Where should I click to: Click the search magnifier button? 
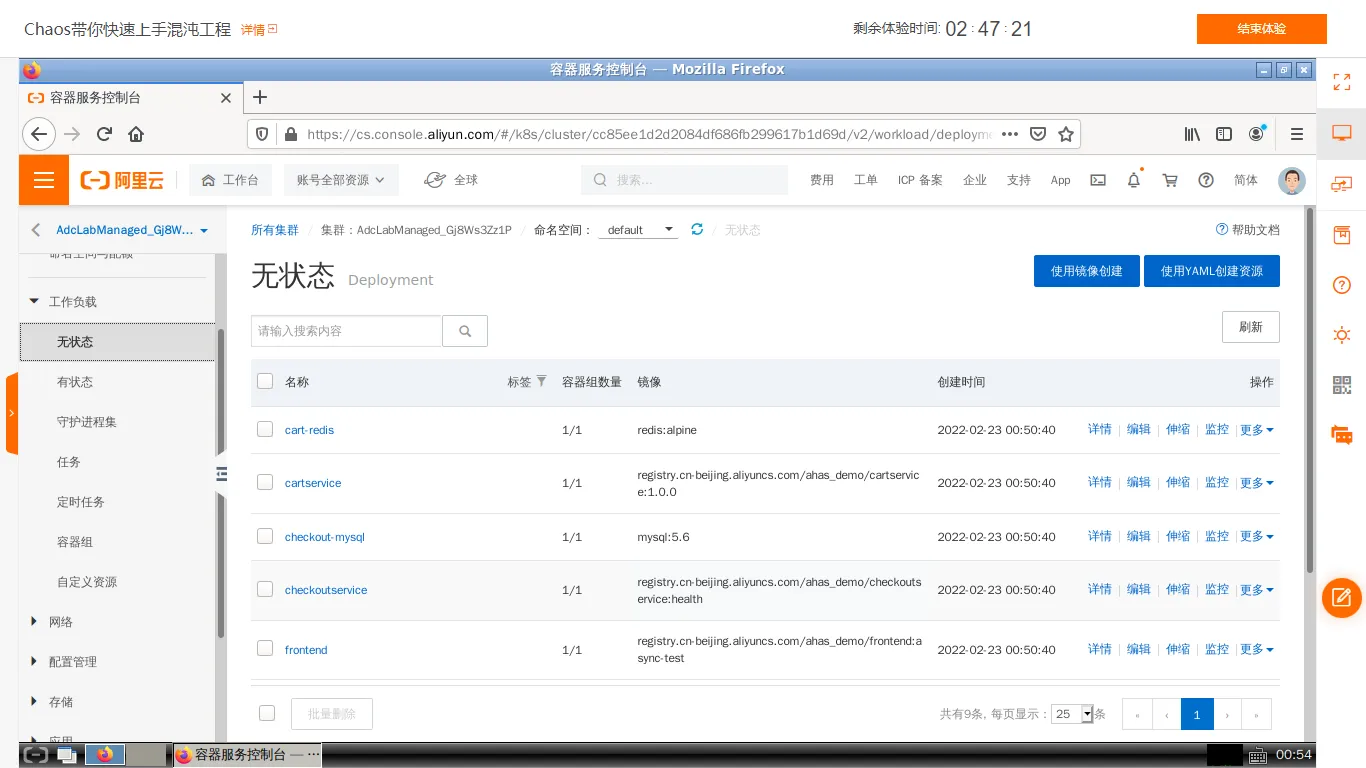[x=465, y=331]
